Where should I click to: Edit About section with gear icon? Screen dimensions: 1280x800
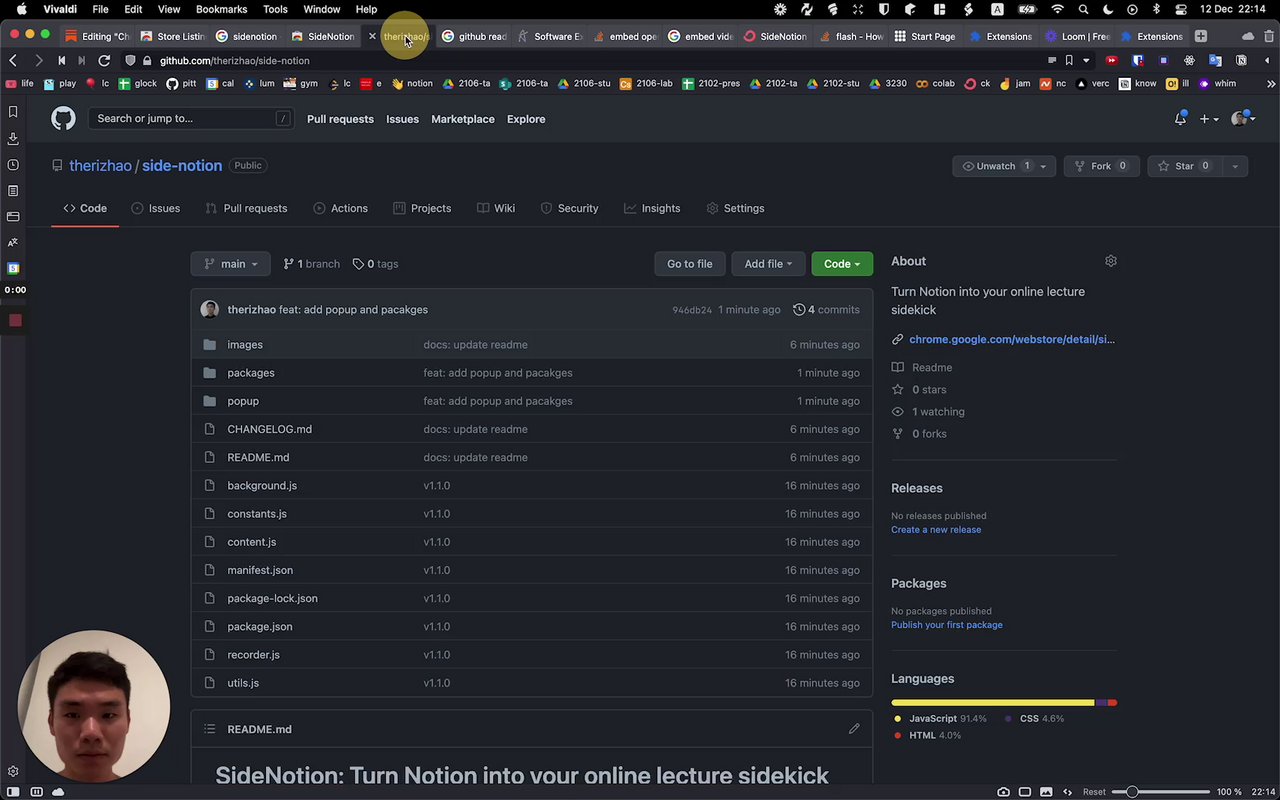pyautogui.click(x=1110, y=261)
